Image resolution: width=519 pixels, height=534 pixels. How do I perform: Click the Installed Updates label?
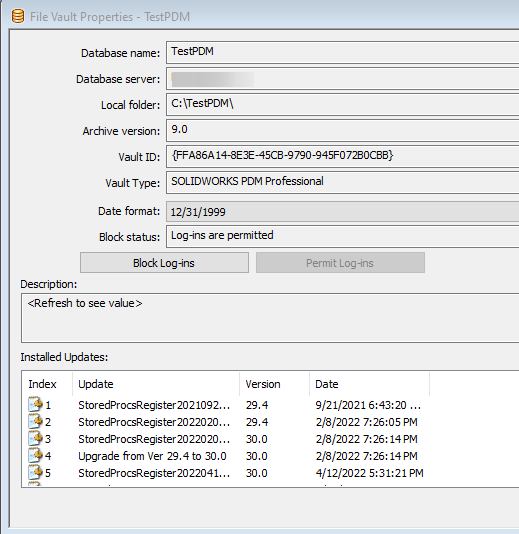64,357
